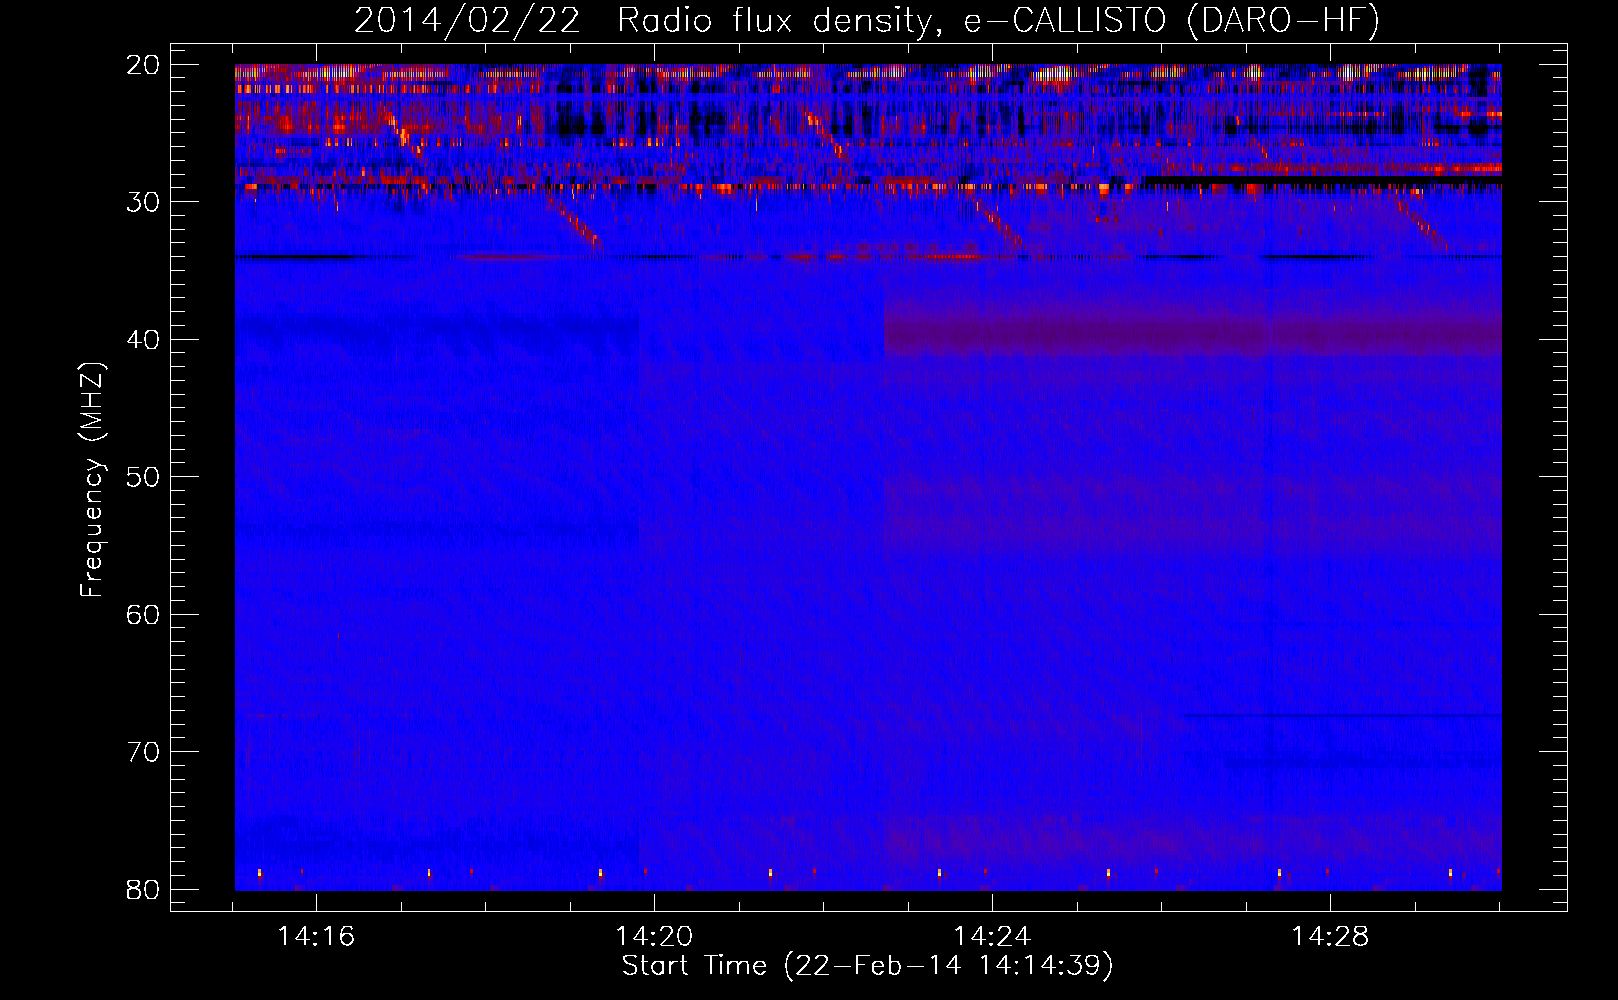Click the 'Frequency (MHZ)' axis label
Screen dimensions: 1618x1000
point(92,480)
